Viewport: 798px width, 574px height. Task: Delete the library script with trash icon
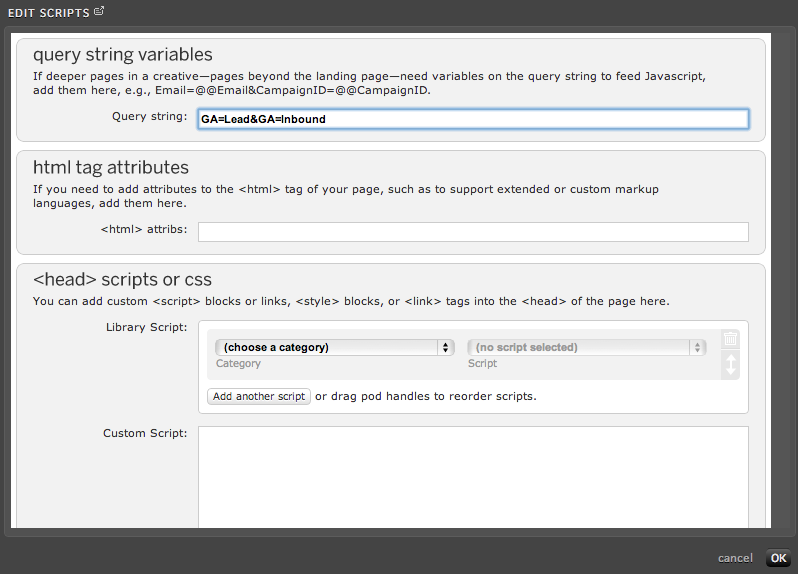(x=730, y=339)
